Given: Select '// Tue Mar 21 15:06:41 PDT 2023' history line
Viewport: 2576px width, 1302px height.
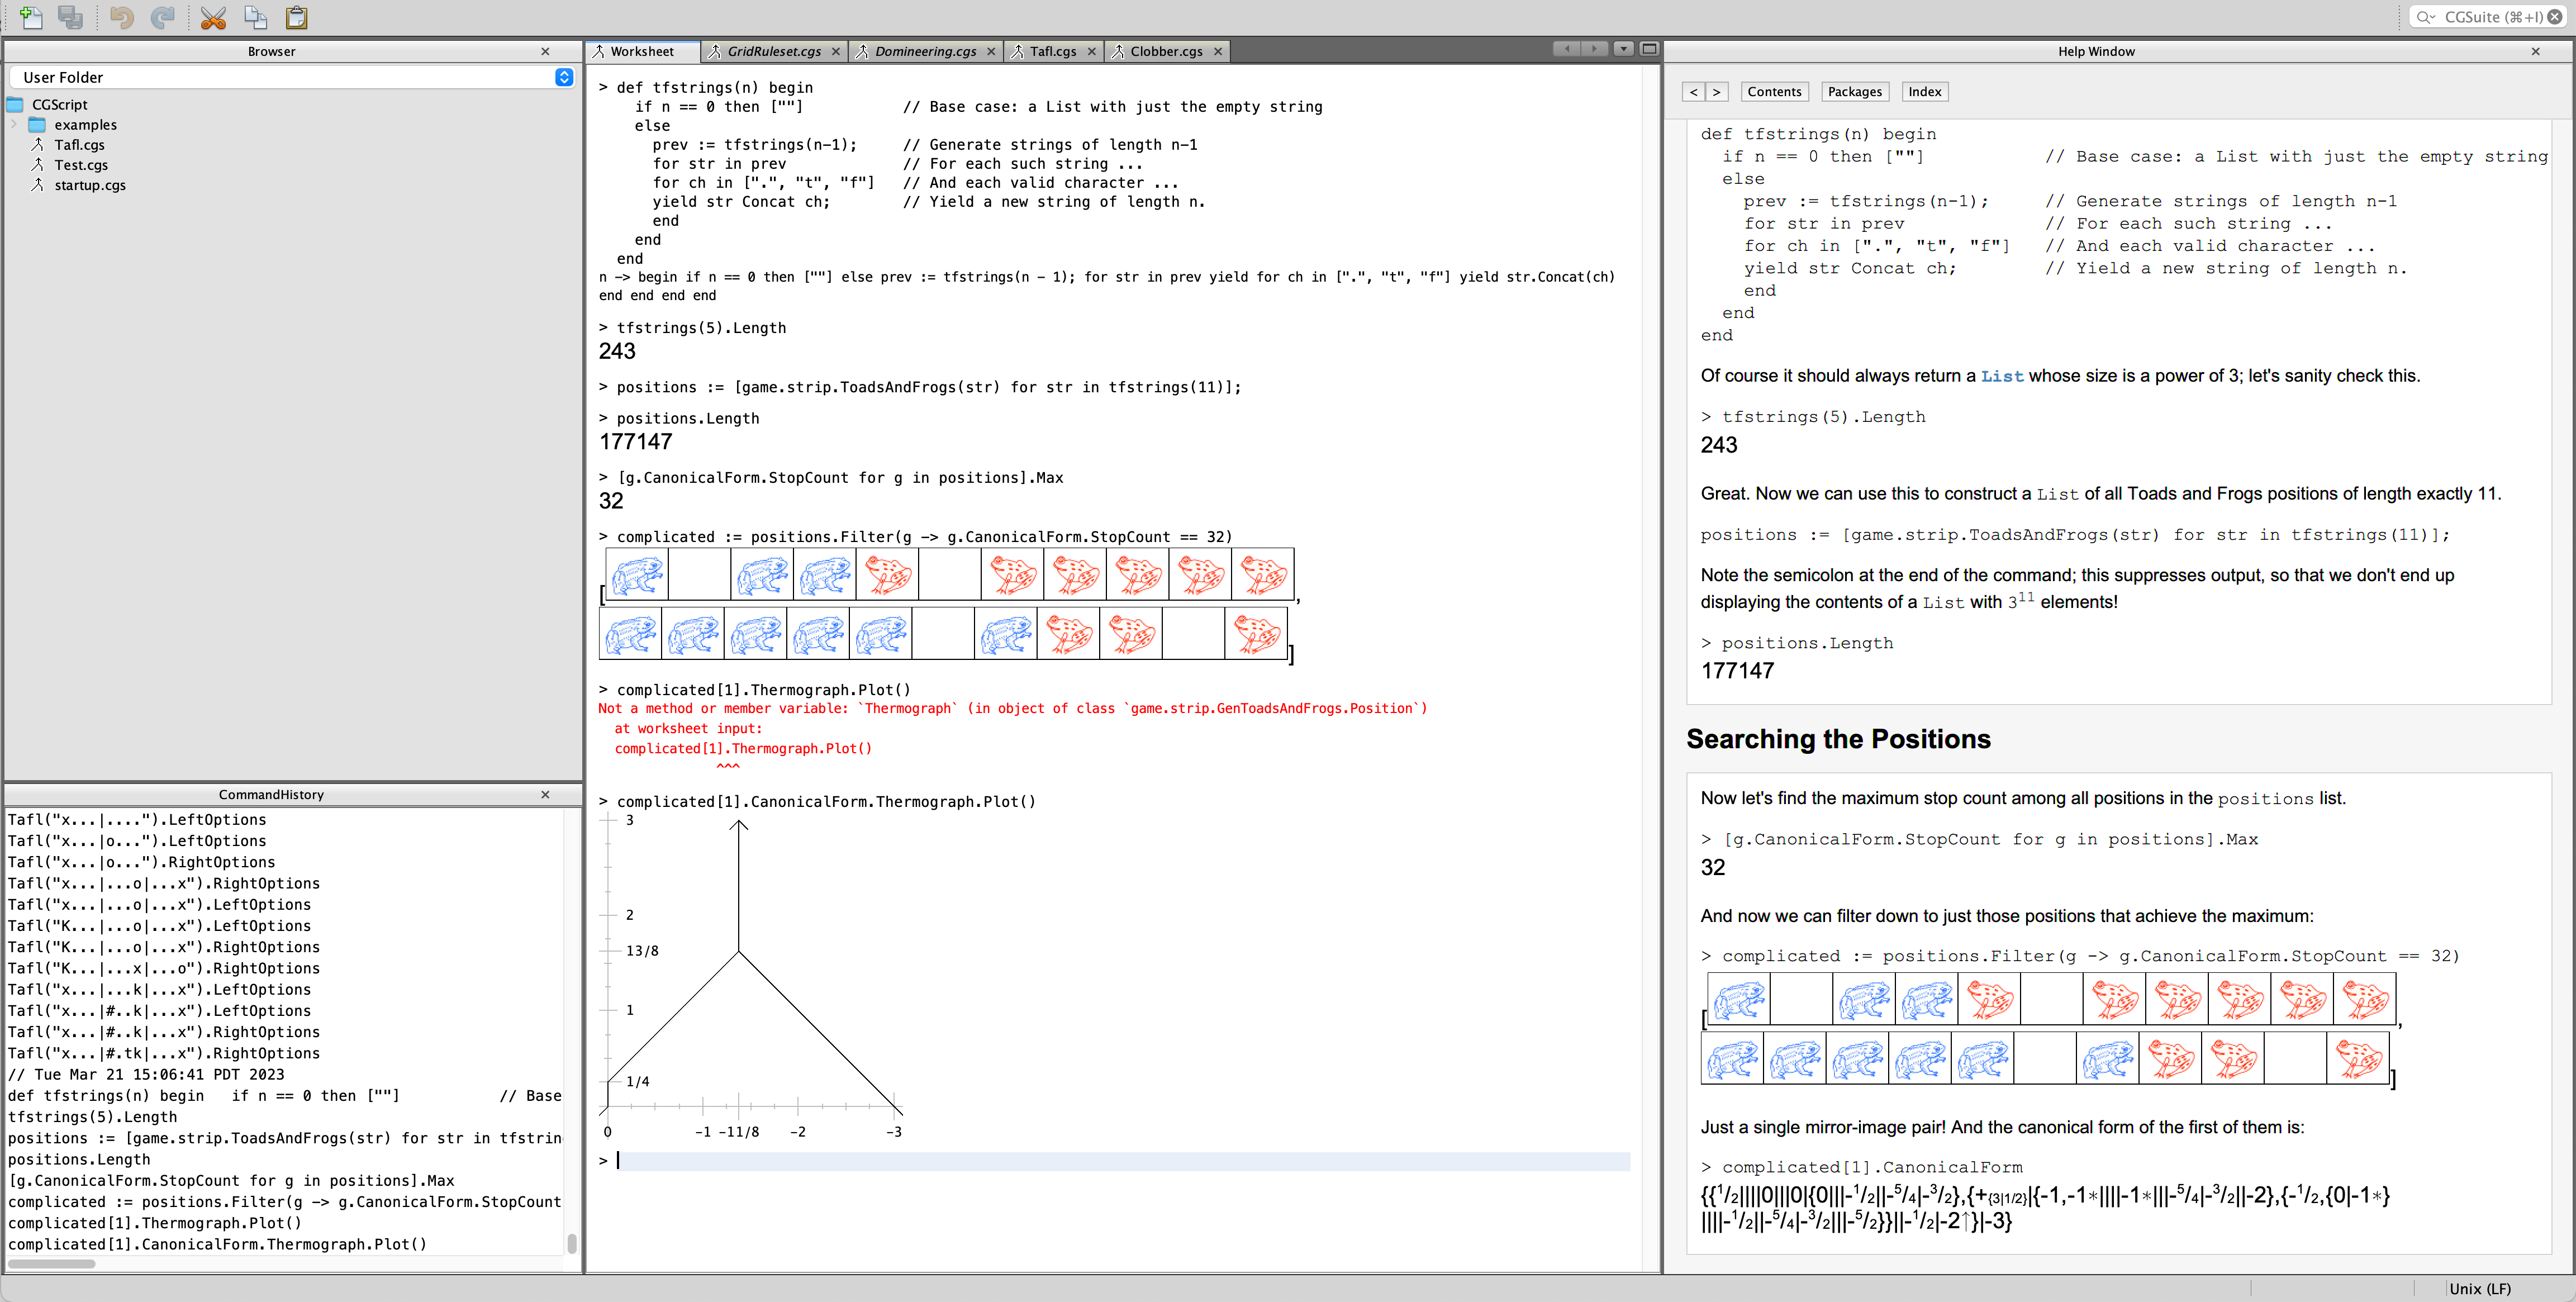Looking at the screenshot, I should click(146, 1075).
